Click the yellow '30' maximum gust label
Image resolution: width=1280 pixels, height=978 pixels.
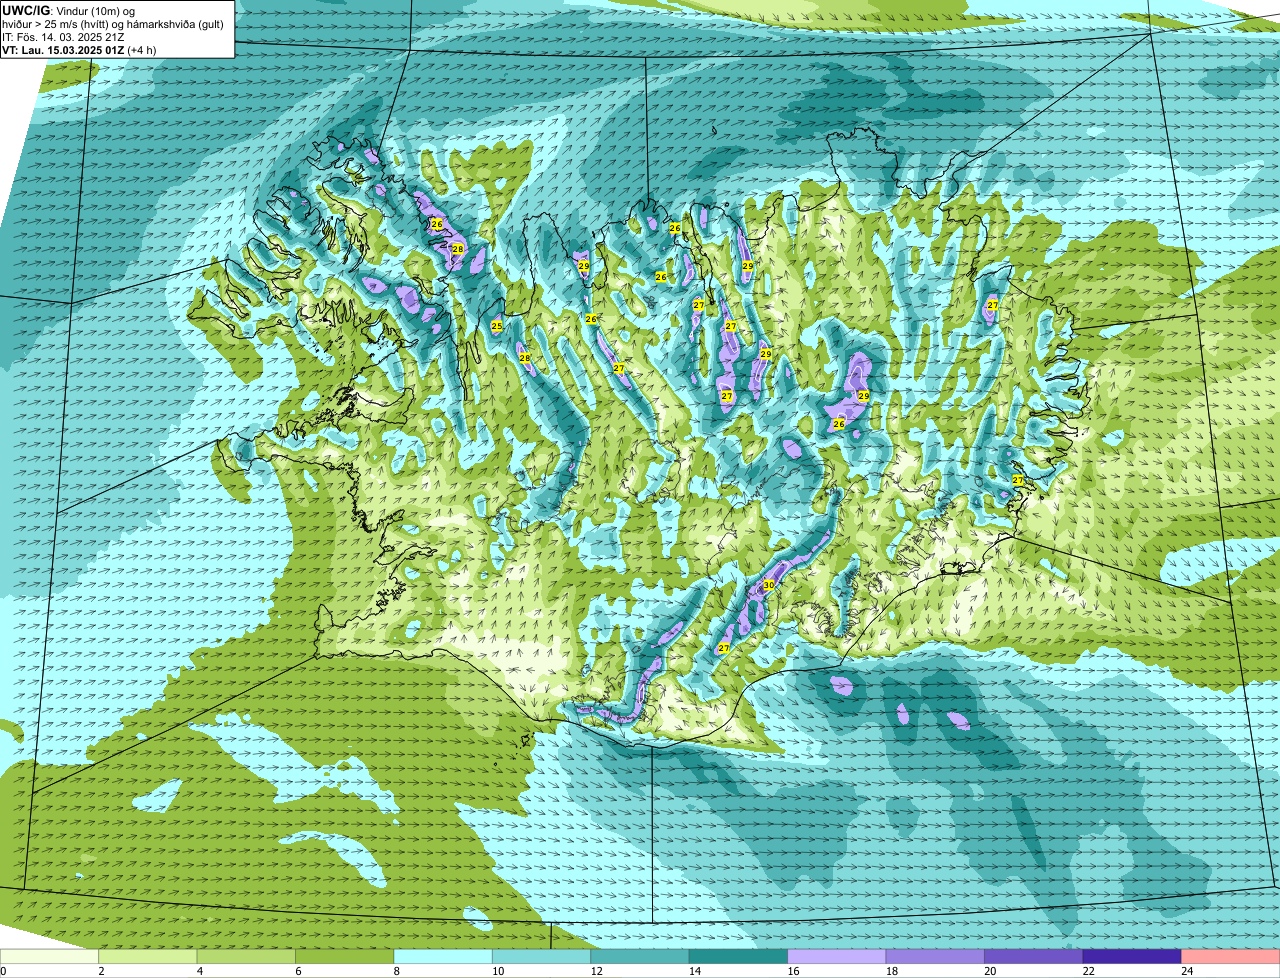769,585
